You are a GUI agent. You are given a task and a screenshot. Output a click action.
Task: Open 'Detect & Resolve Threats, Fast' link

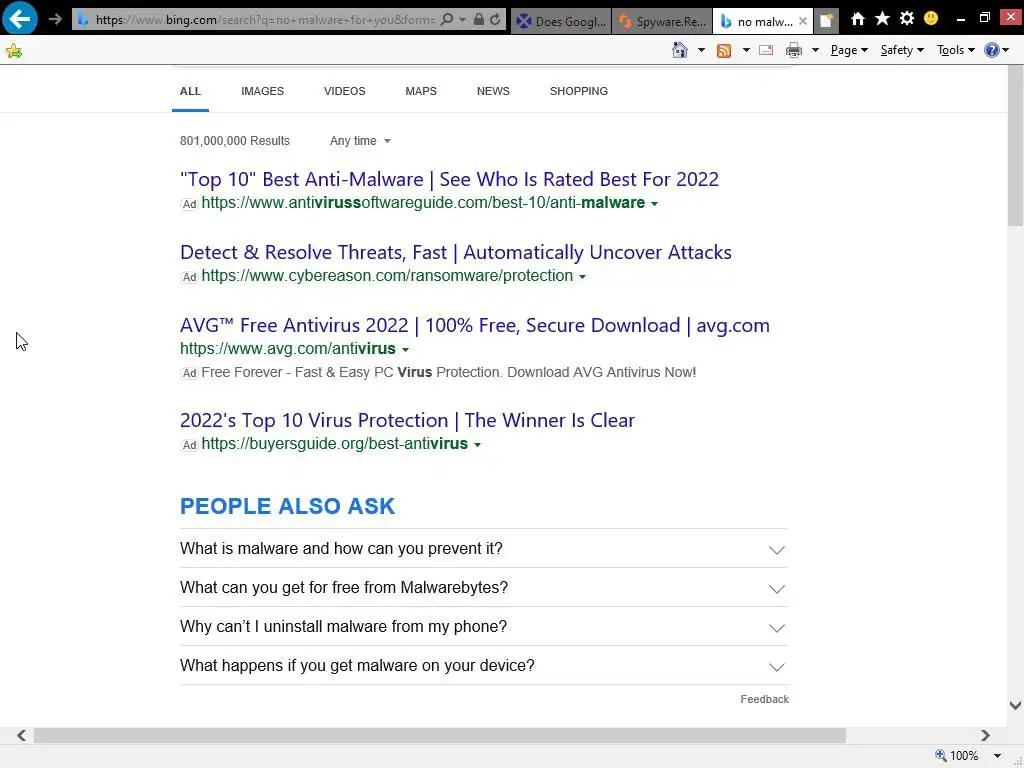456,252
